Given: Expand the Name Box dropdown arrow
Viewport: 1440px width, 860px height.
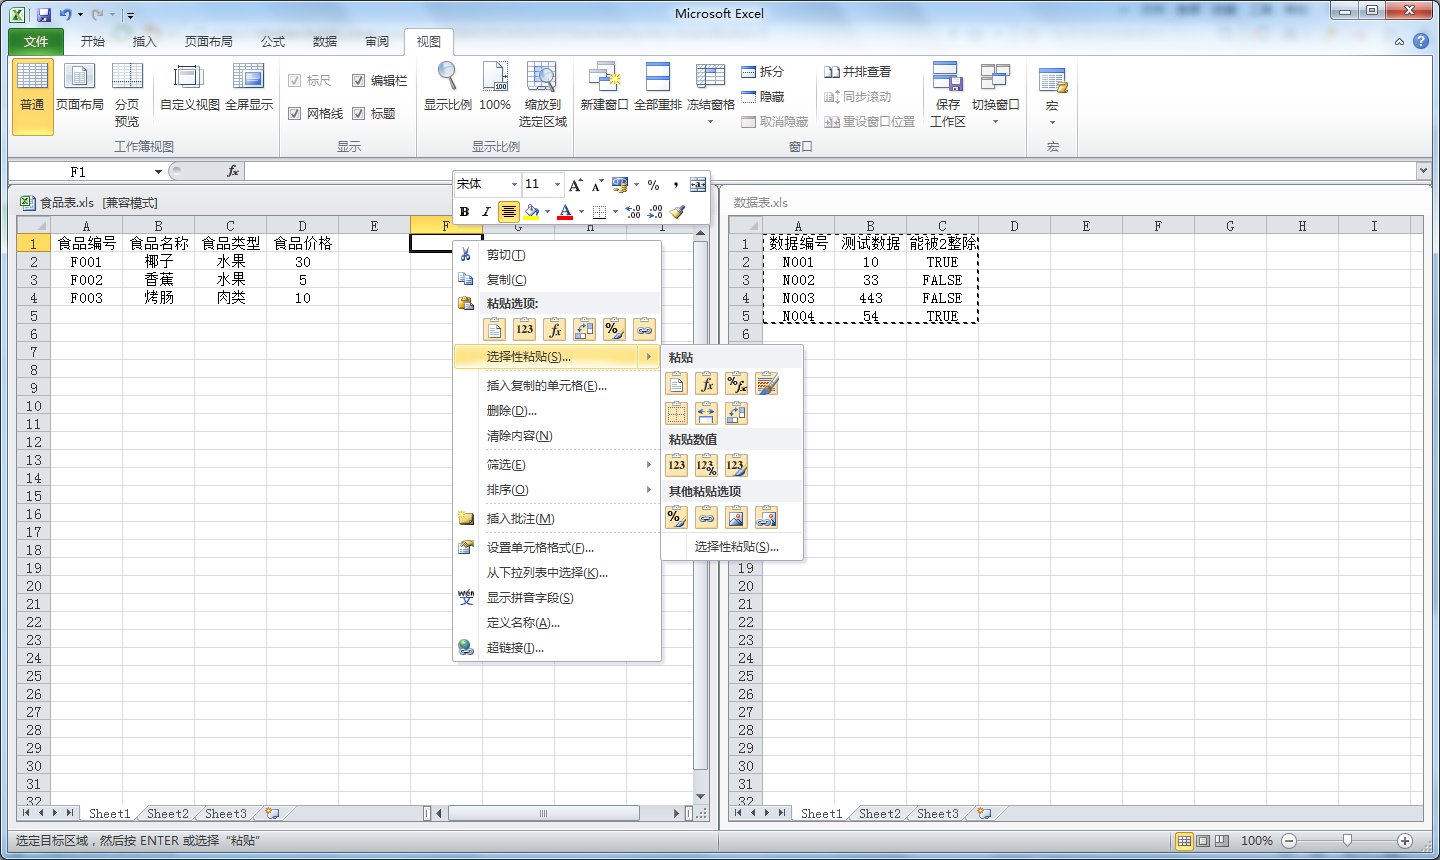Looking at the screenshot, I should click(158, 172).
